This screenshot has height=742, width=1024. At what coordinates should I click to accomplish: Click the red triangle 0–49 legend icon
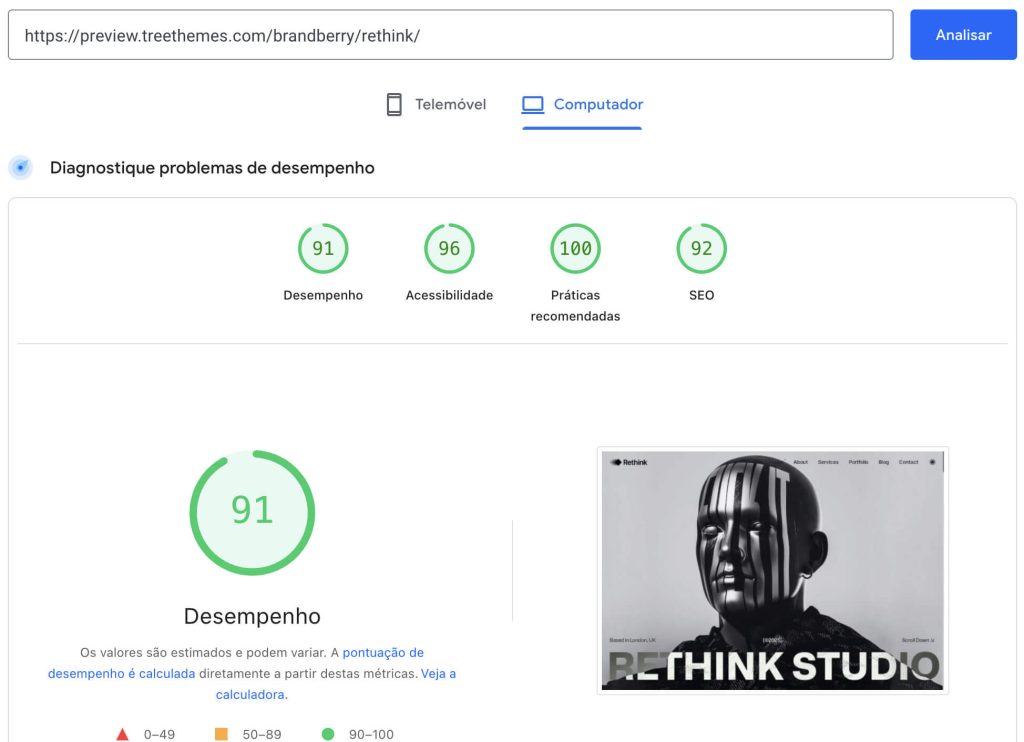coord(122,734)
